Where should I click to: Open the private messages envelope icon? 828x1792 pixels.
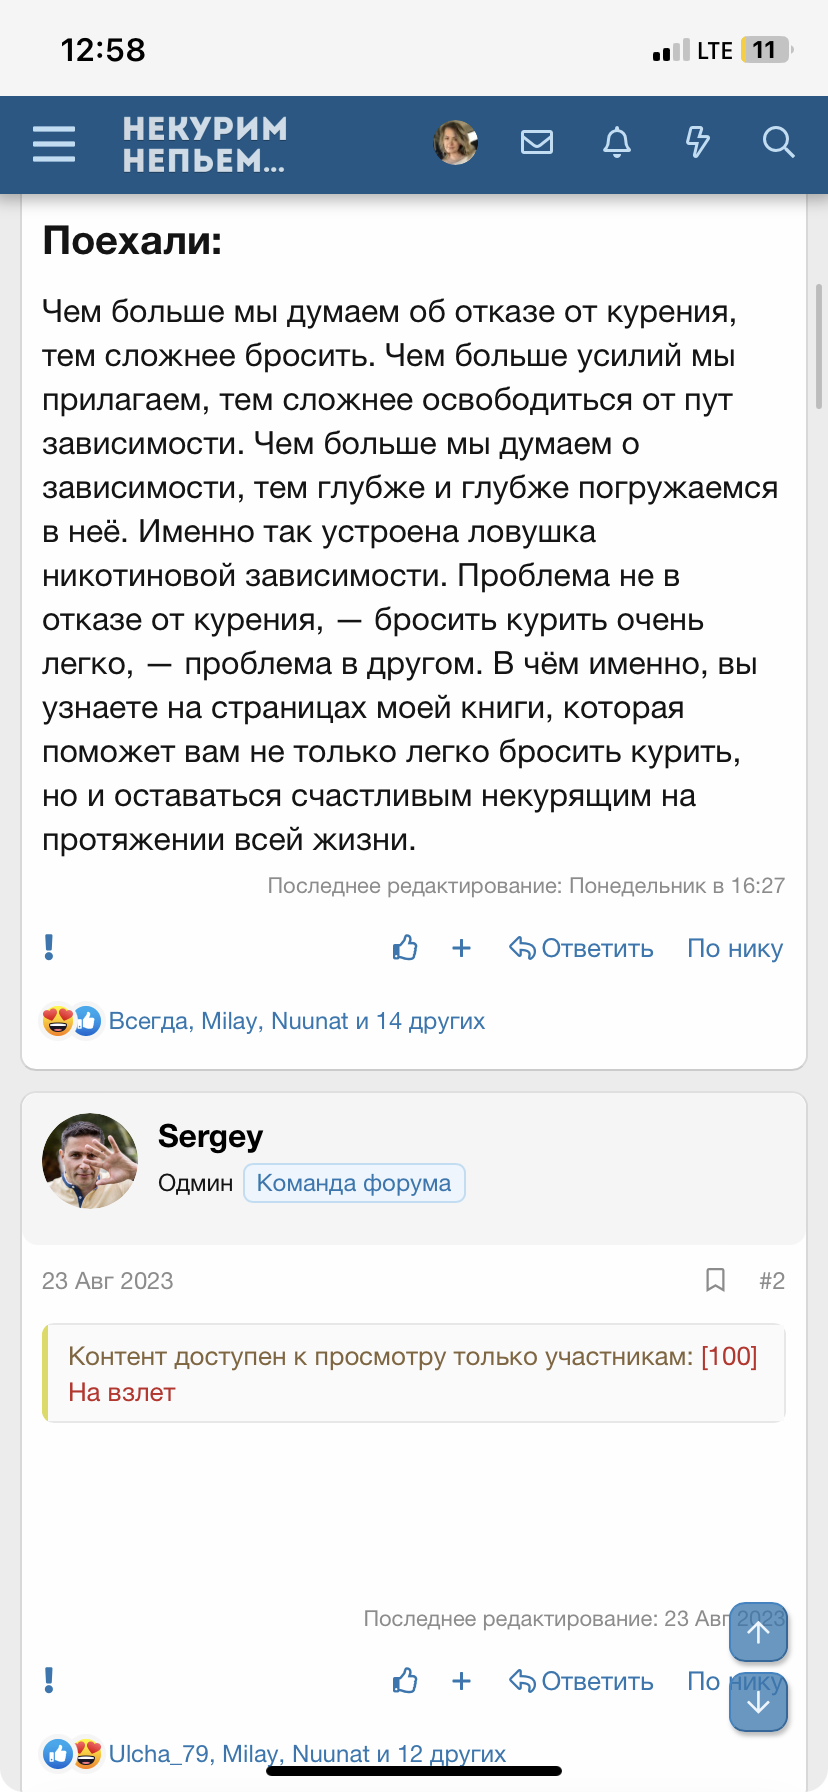tap(537, 143)
